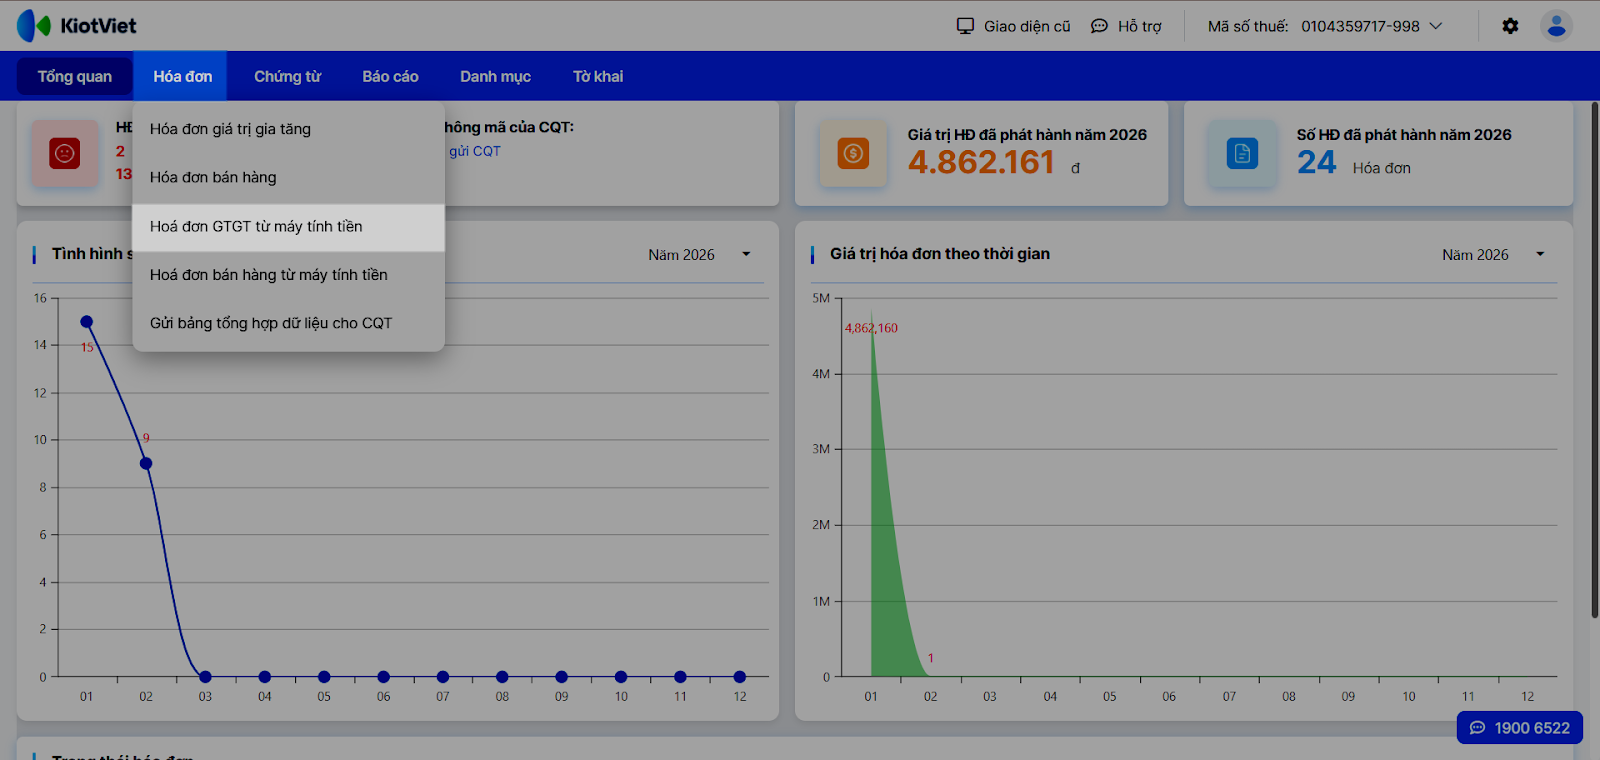Open Hóa đơn giá trị gia tăng
This screenshot has width=1600, height=760.
click(230, 129)
